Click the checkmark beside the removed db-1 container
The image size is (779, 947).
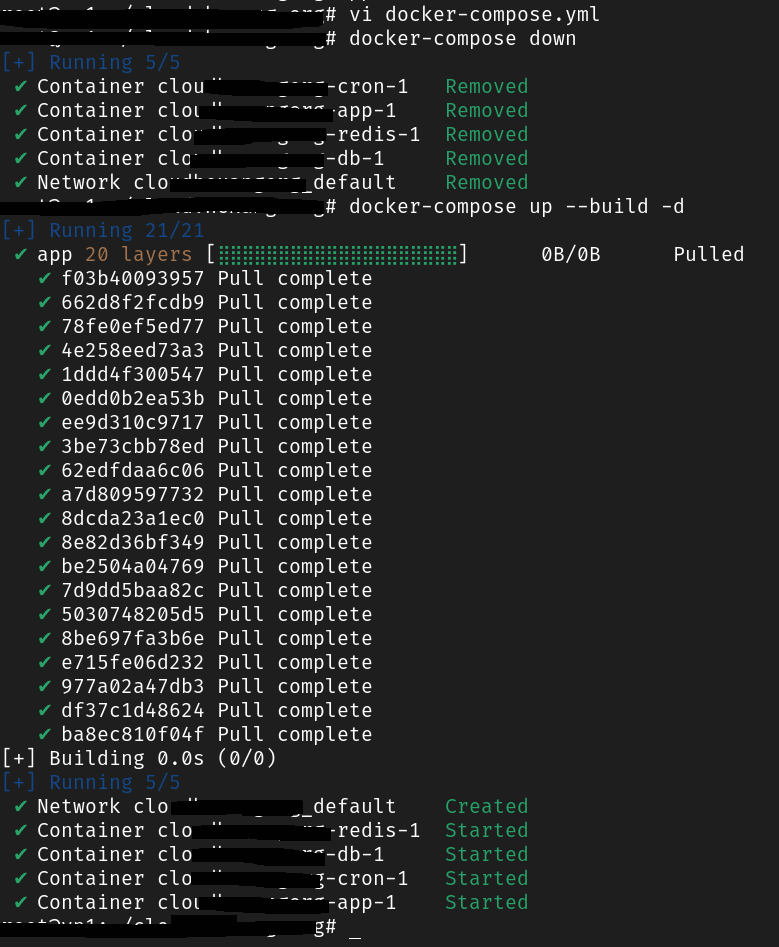coord(20,158)
